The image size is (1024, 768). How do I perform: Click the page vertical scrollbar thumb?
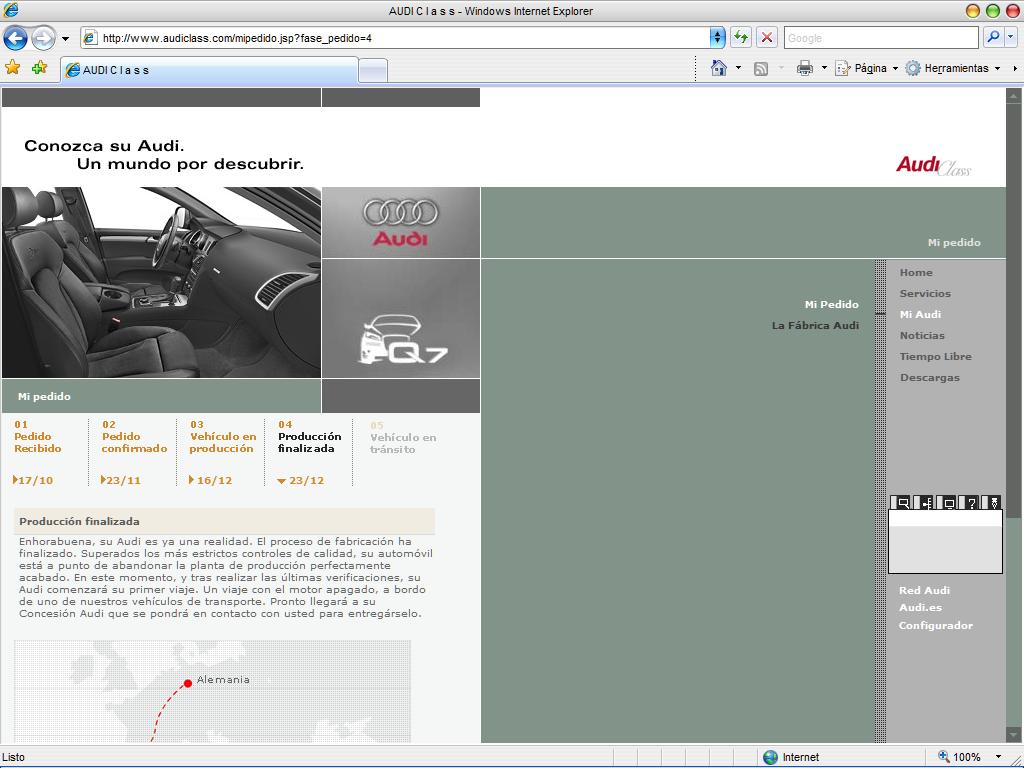pos(1013,311)
